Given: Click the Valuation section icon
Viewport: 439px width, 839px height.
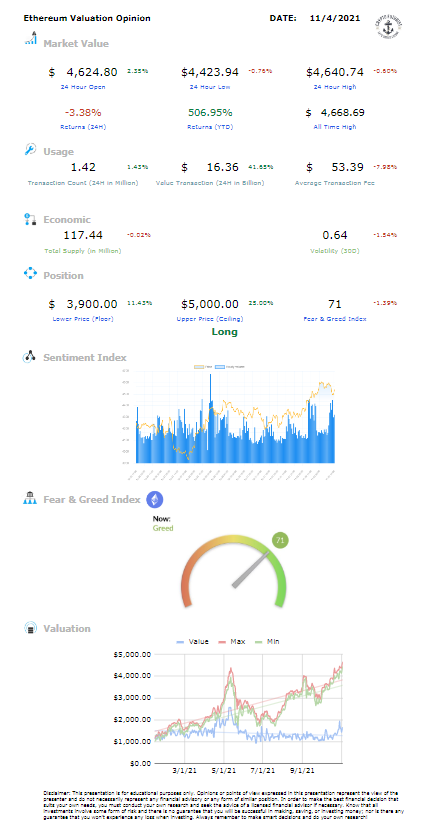Looking at the screenshot, I should [31, 628].
